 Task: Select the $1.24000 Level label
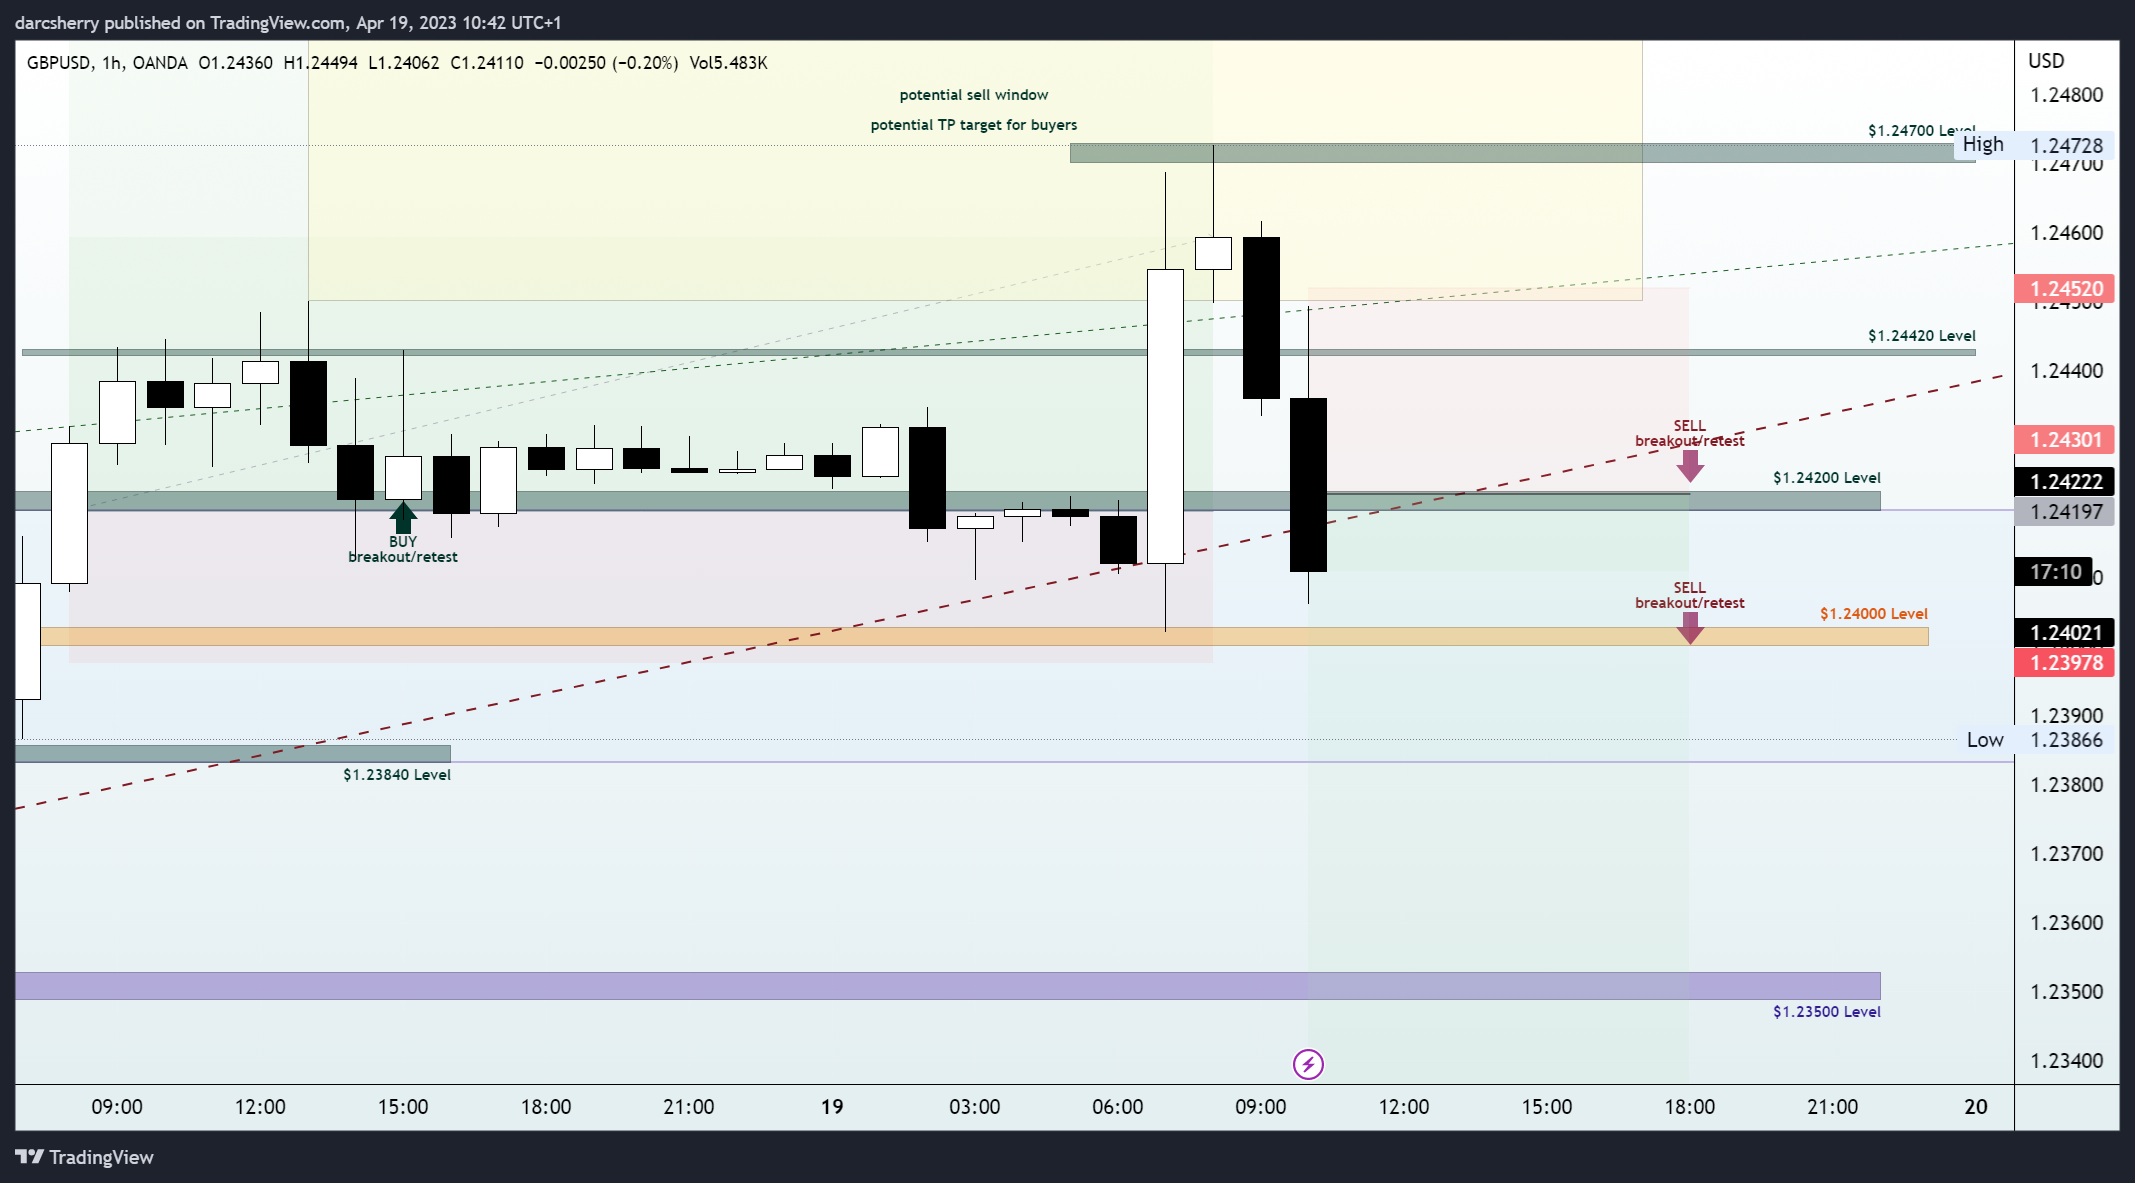(1873, 614)
